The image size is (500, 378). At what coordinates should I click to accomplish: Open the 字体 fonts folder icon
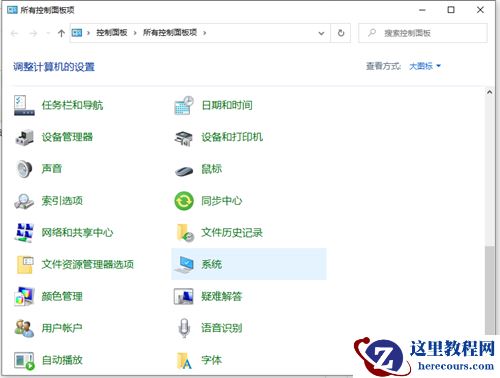[x=185, y=360]
